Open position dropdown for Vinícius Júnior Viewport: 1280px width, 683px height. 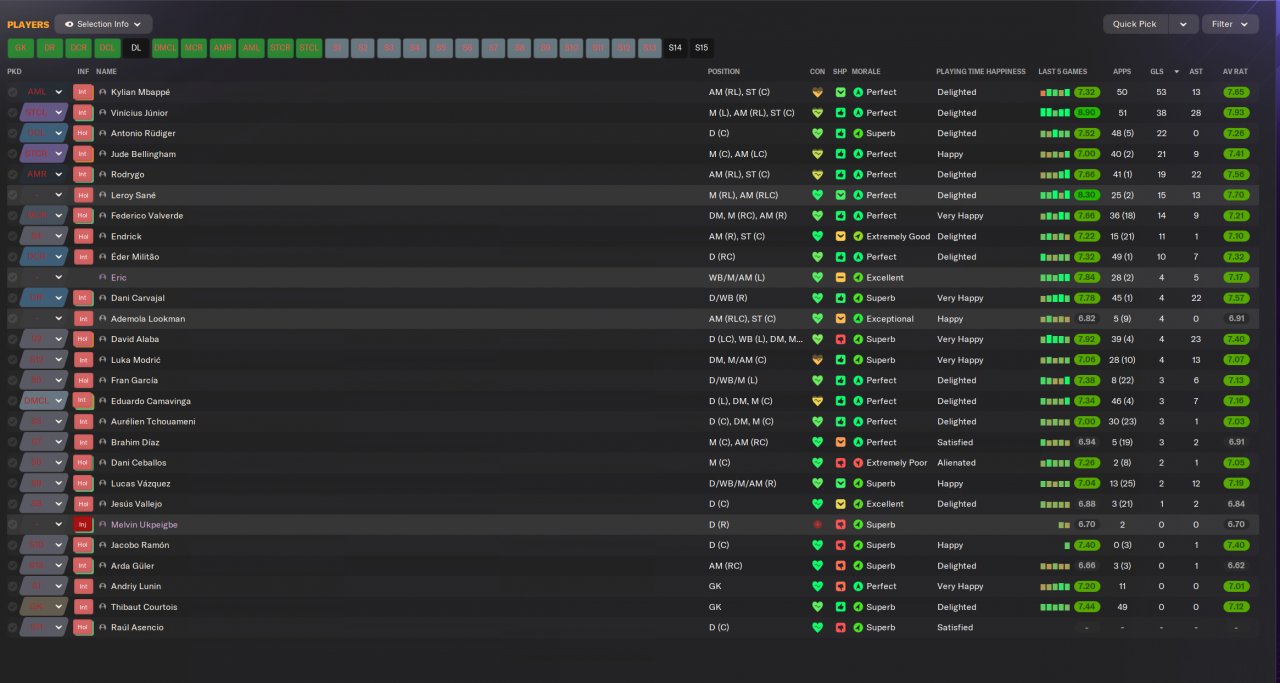pyautogui.click(x=59, y=113)
